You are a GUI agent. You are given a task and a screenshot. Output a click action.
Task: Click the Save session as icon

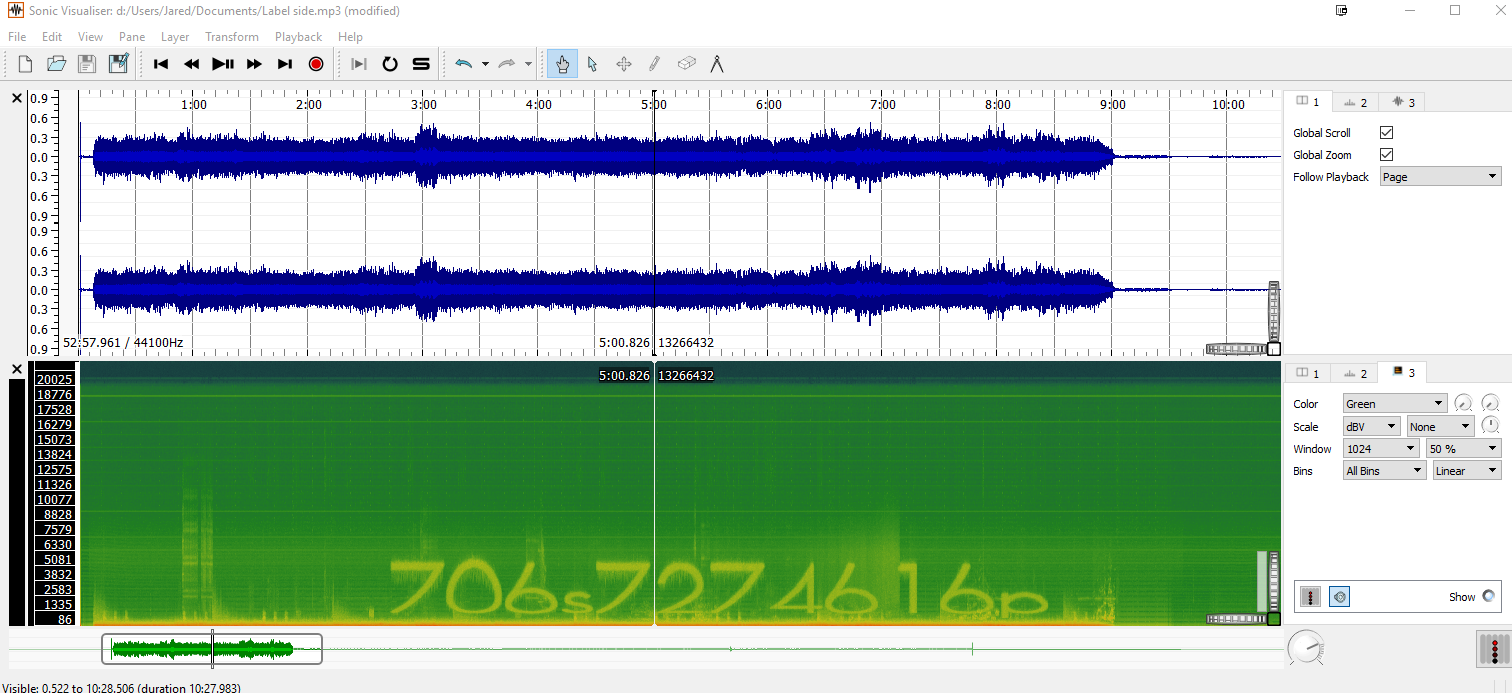click(119, 64)
